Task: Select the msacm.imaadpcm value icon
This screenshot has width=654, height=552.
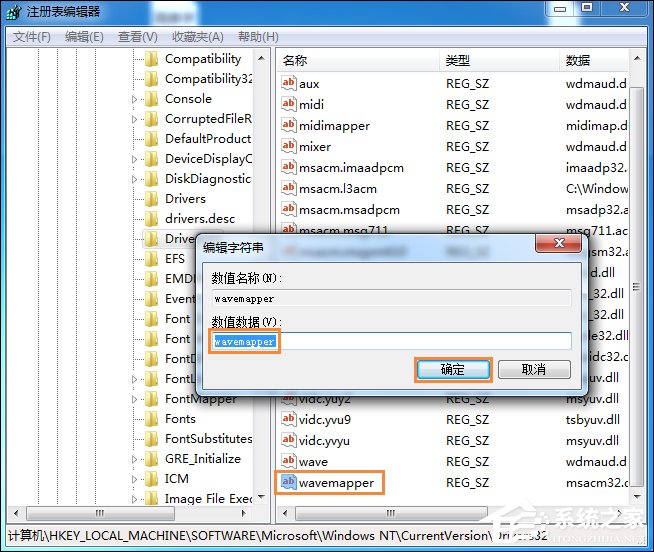Action: (x=289, y=168)
